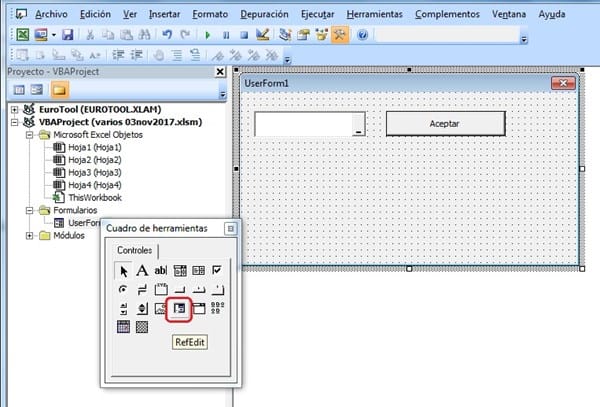Click the View Object icon in Project panel

point(37,90)
